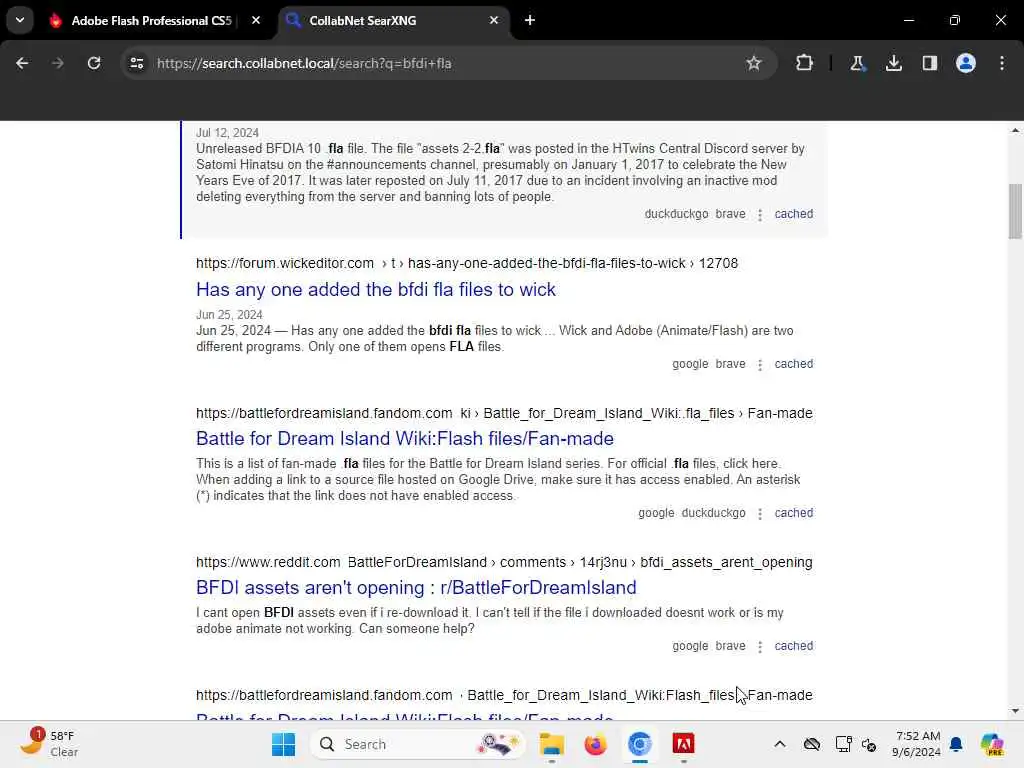
Task: Expand options dots for the reddit result
Action: coord(760,647)
